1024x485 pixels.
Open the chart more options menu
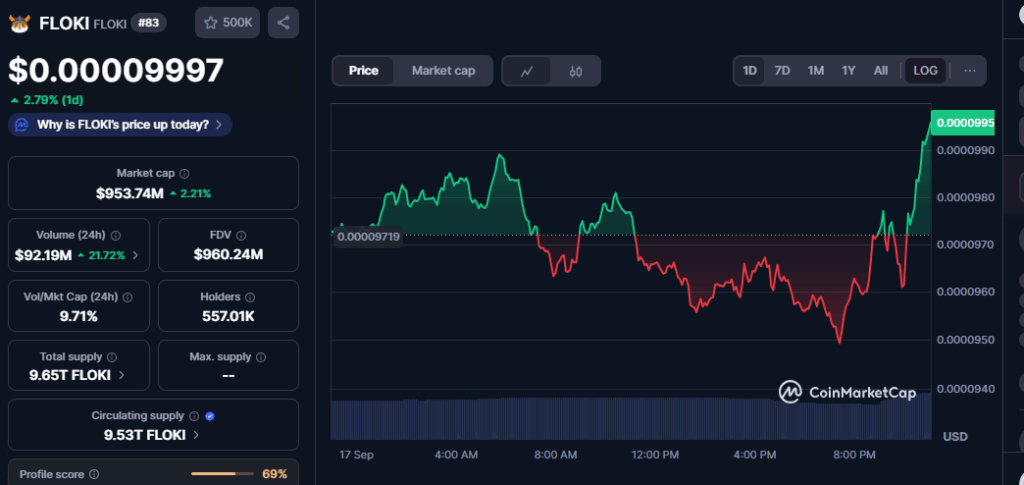(x=969, y=71)
